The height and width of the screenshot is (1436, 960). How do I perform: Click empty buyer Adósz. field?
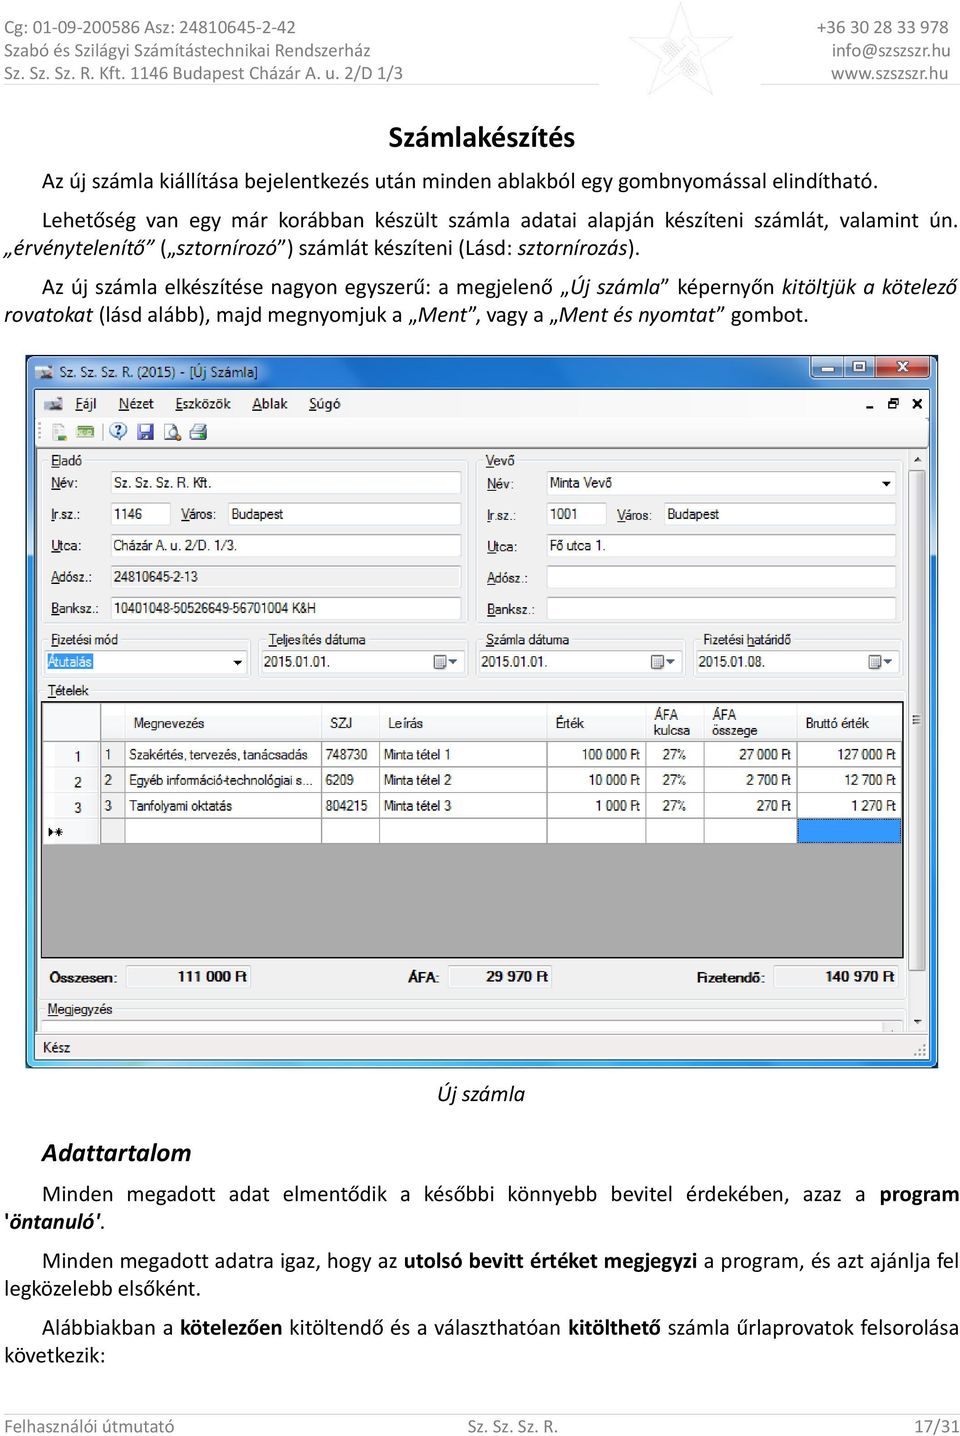coord(721,577)
